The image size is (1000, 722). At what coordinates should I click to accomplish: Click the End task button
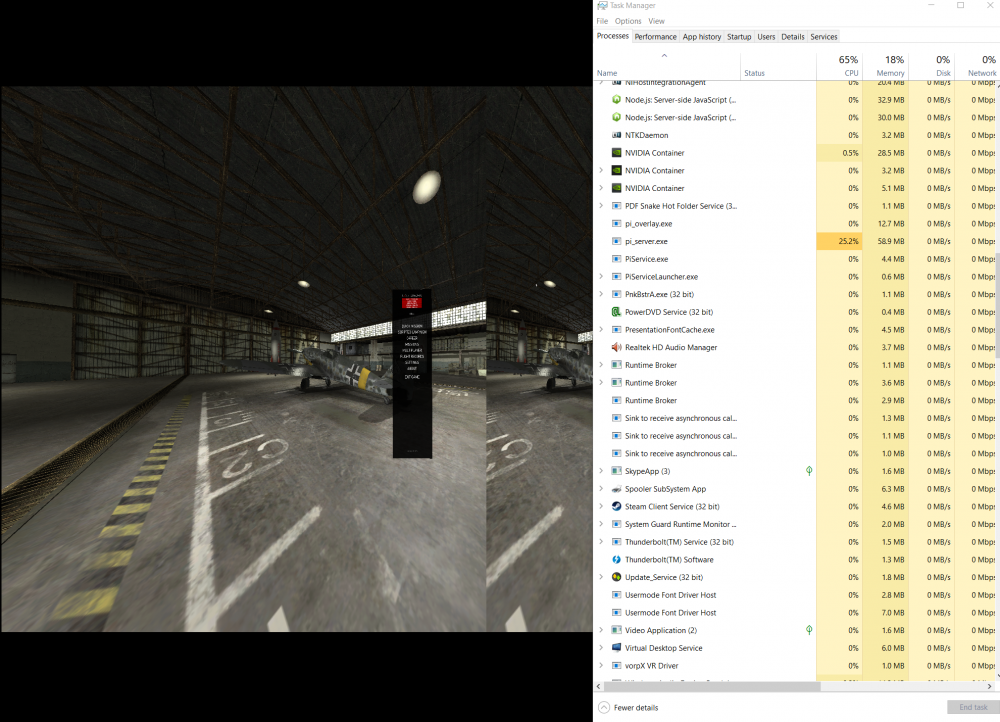click(971, 707)
